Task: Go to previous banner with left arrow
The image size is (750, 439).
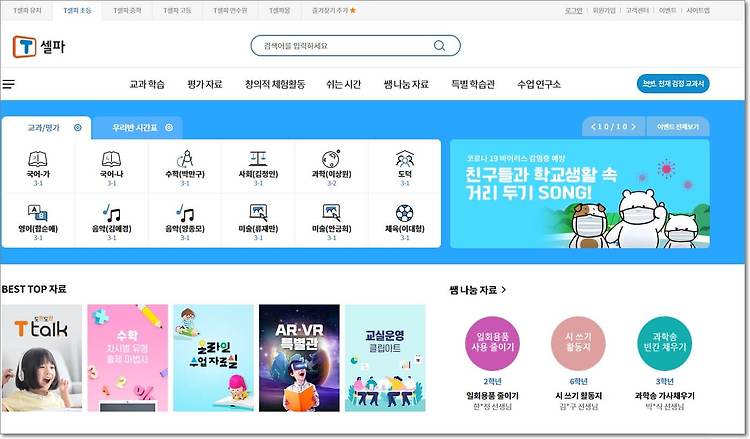Action: pos(594,127)
